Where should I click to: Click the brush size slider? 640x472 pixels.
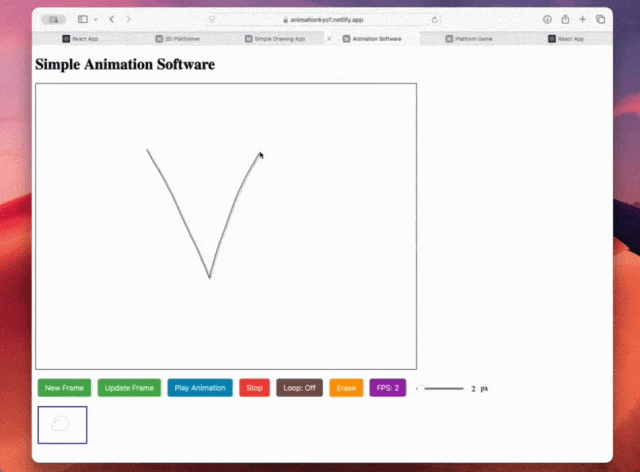440,388
